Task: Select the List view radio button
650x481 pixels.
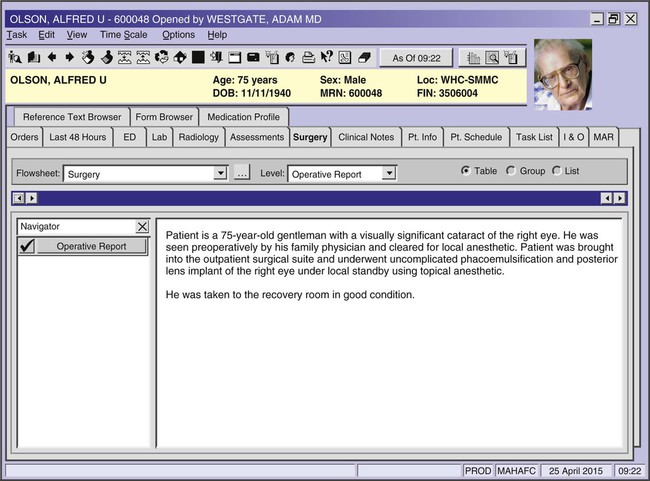Action: tap(556, 171)
